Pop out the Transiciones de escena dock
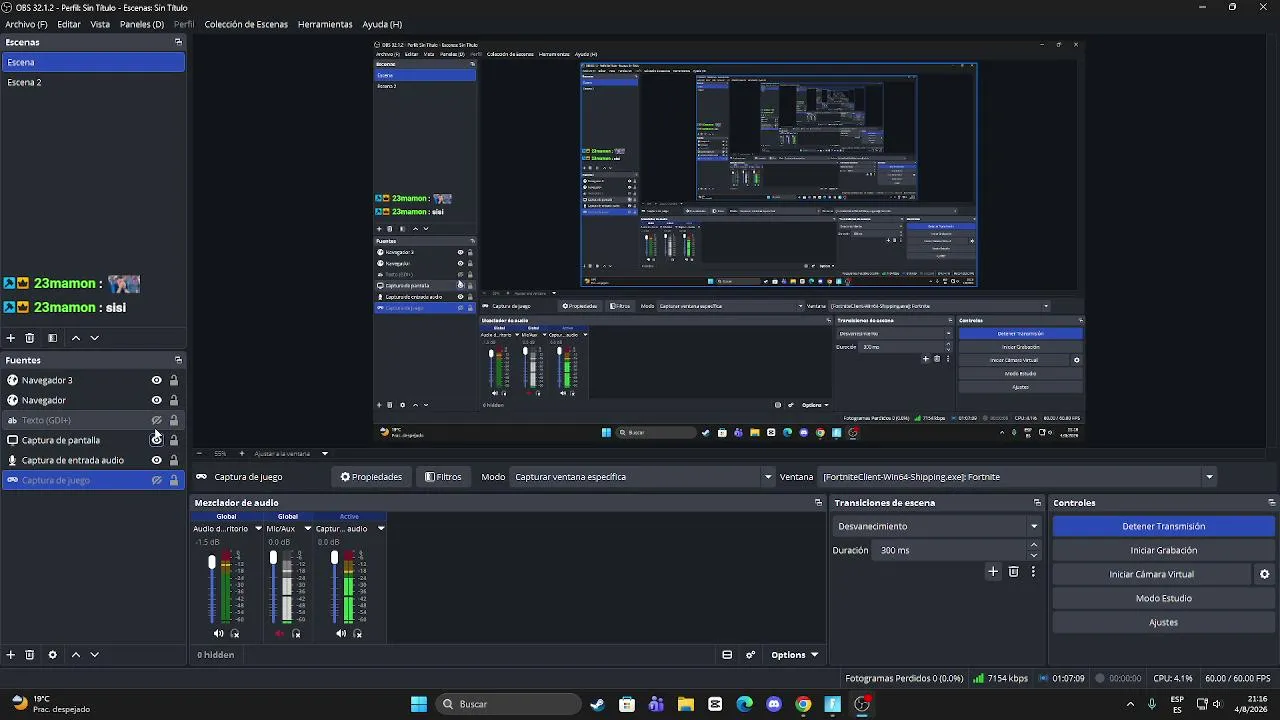 [1037, 503]
